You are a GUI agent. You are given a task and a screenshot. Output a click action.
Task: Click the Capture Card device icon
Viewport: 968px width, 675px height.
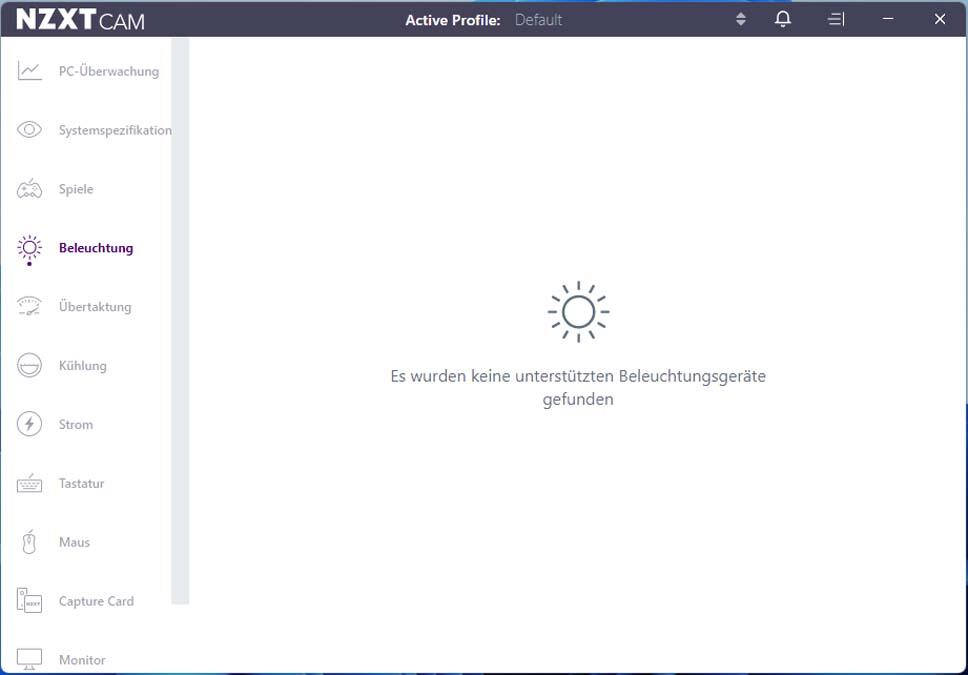[x=29, y=601]
